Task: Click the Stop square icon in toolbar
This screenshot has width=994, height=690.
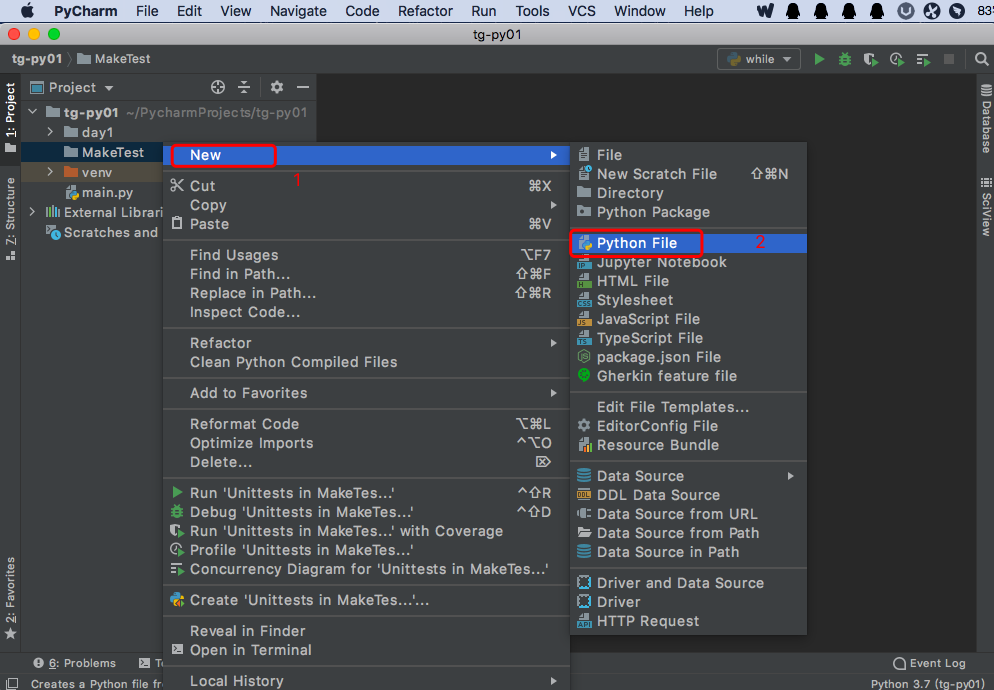Action: (x=949, y=59)
